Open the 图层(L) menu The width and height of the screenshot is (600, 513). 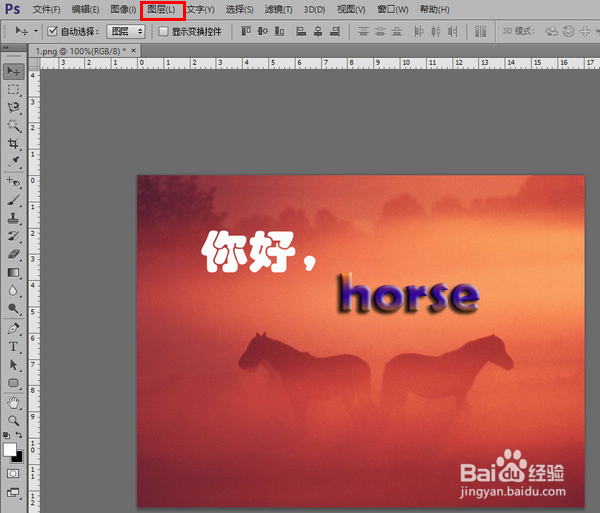pos(161,10)
